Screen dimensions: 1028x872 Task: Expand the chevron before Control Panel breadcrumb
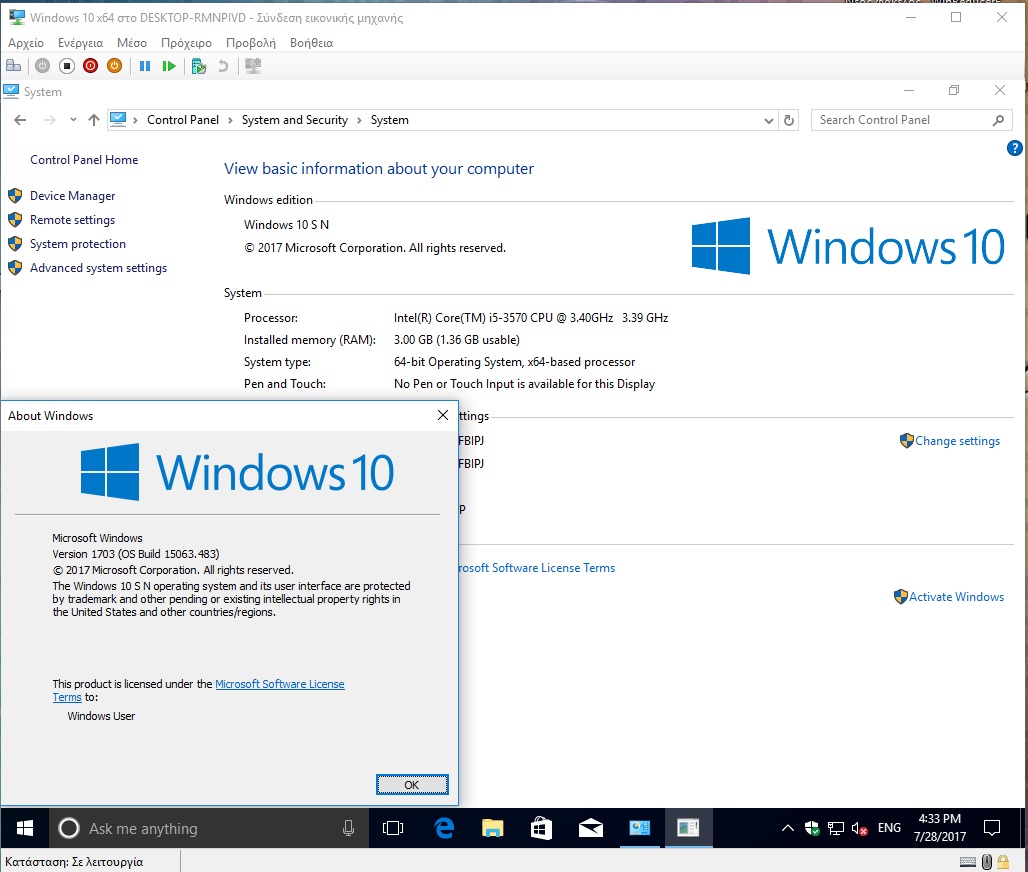point(135,120)
